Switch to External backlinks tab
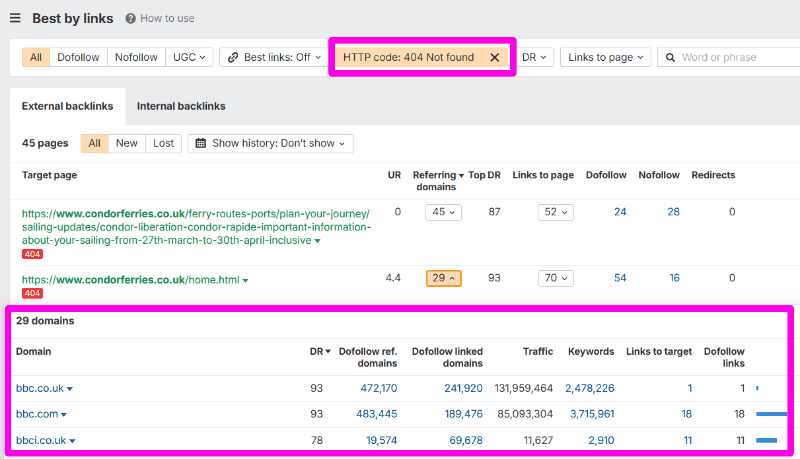This screenshot has height=459, width=800. (67, 106)
